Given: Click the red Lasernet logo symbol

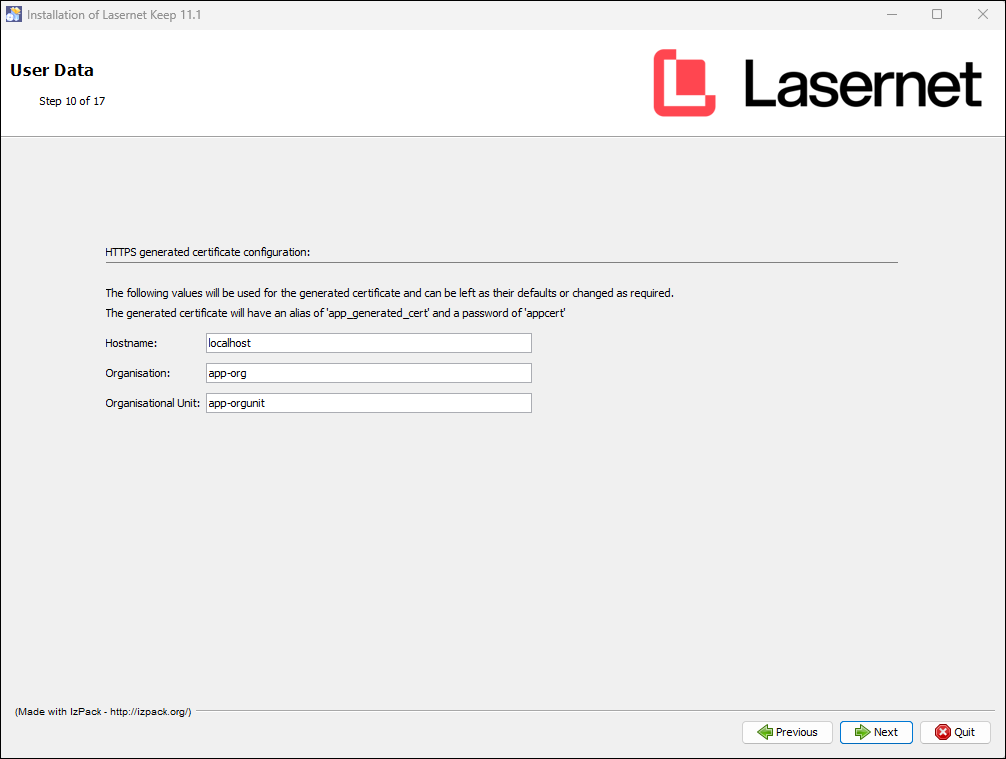Looking at the screenshot, I should (x=684, y=83).
